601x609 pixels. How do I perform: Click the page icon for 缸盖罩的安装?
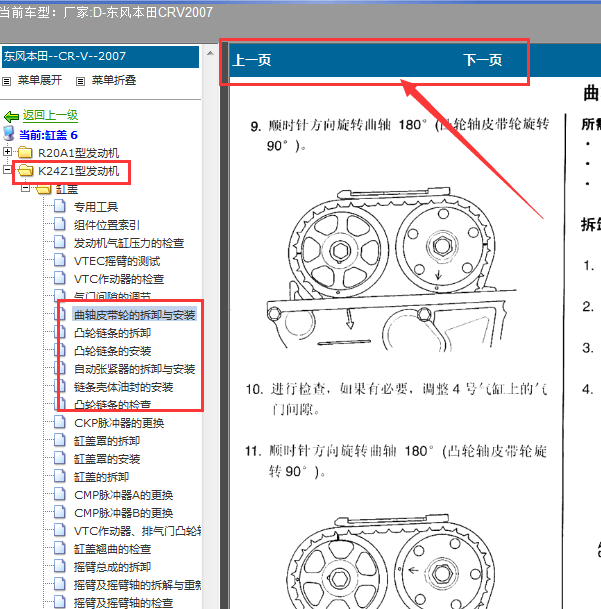60,458
